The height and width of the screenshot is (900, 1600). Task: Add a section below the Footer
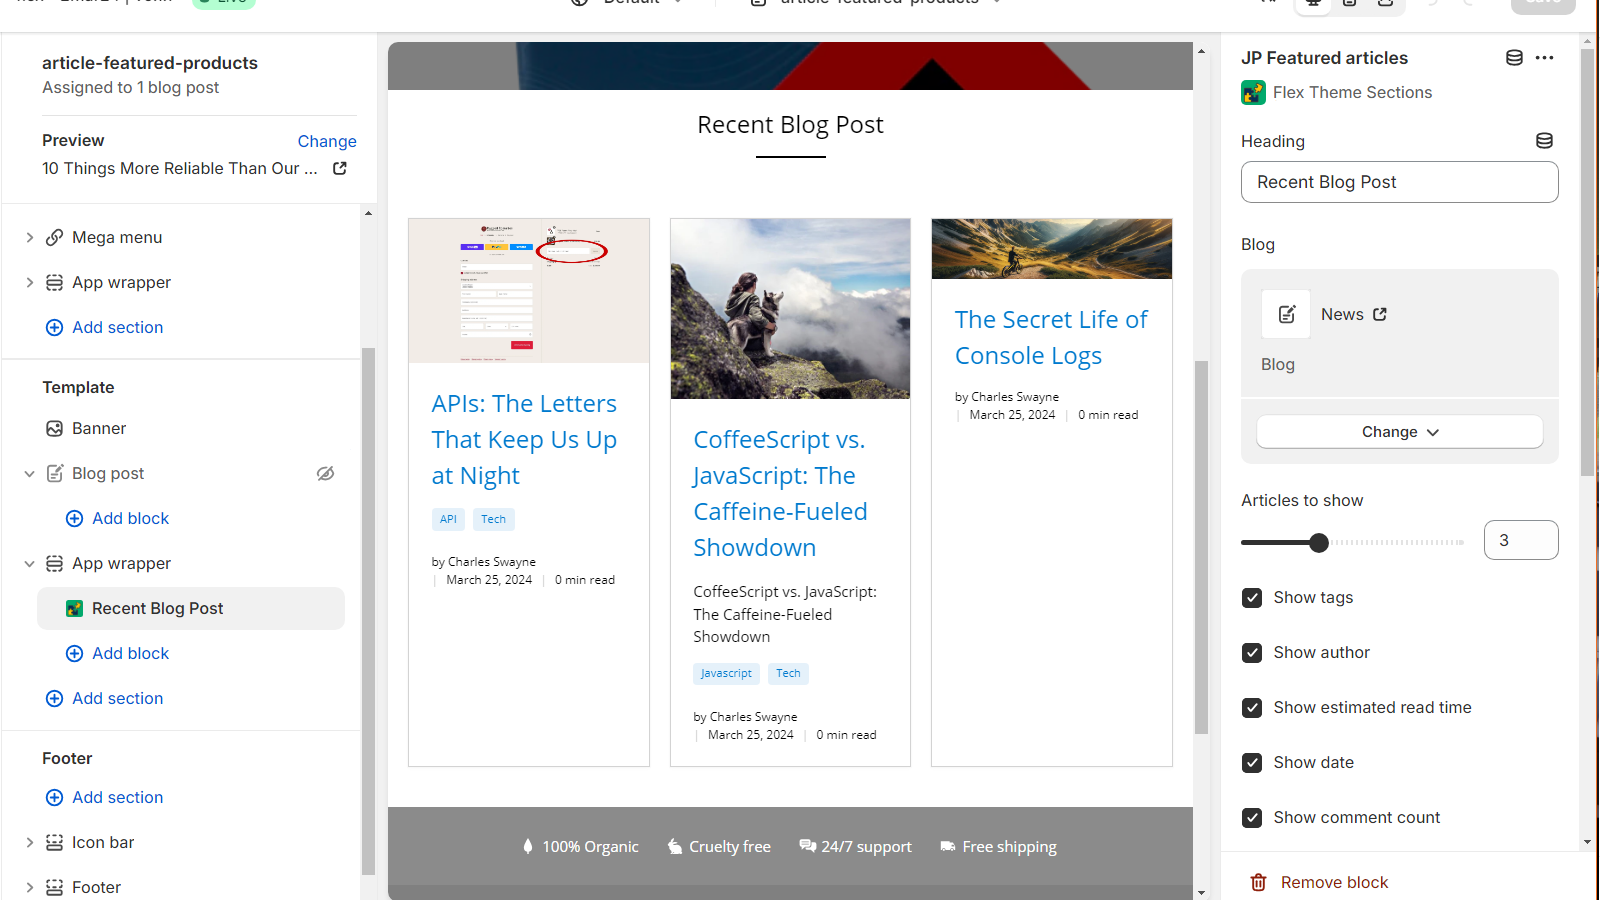click(x=117, y=797)
